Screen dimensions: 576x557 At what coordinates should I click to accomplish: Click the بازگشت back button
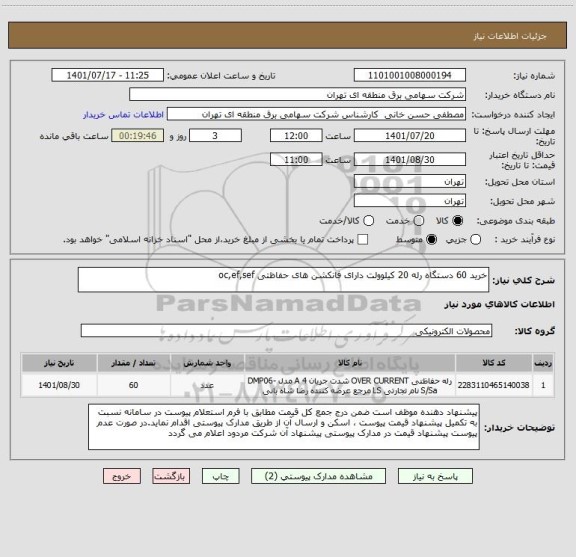tap(171, 476)
